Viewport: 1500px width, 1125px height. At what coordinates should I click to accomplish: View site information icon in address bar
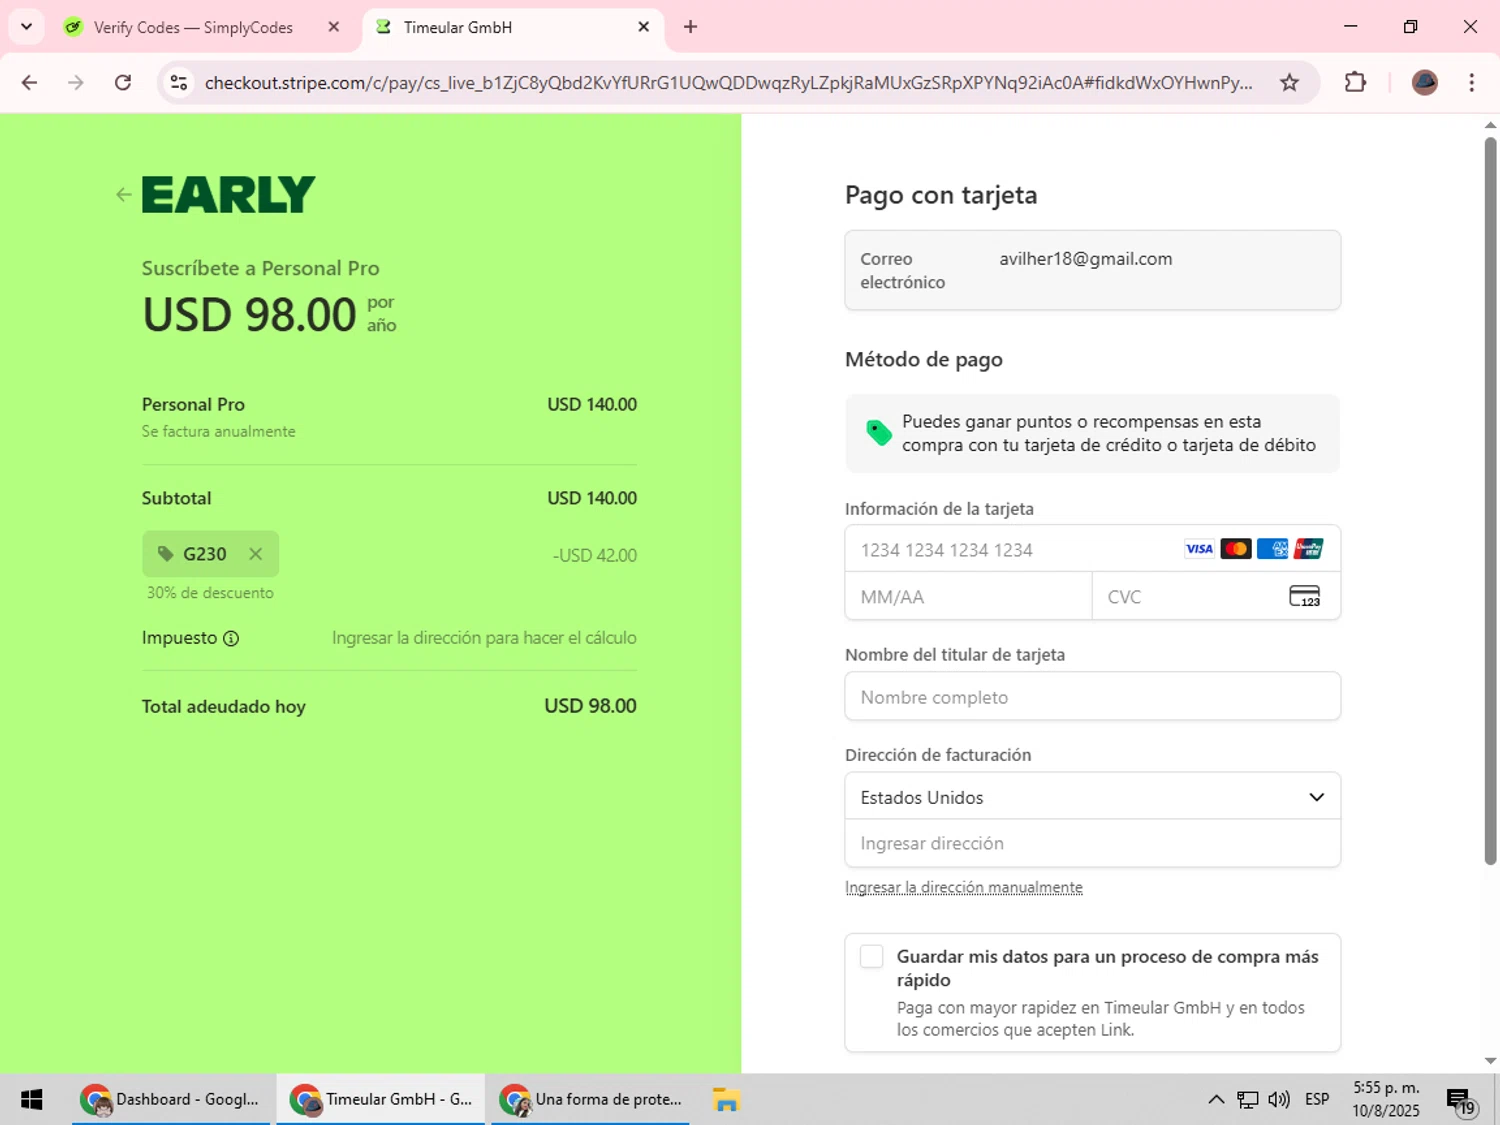point(179,83)
